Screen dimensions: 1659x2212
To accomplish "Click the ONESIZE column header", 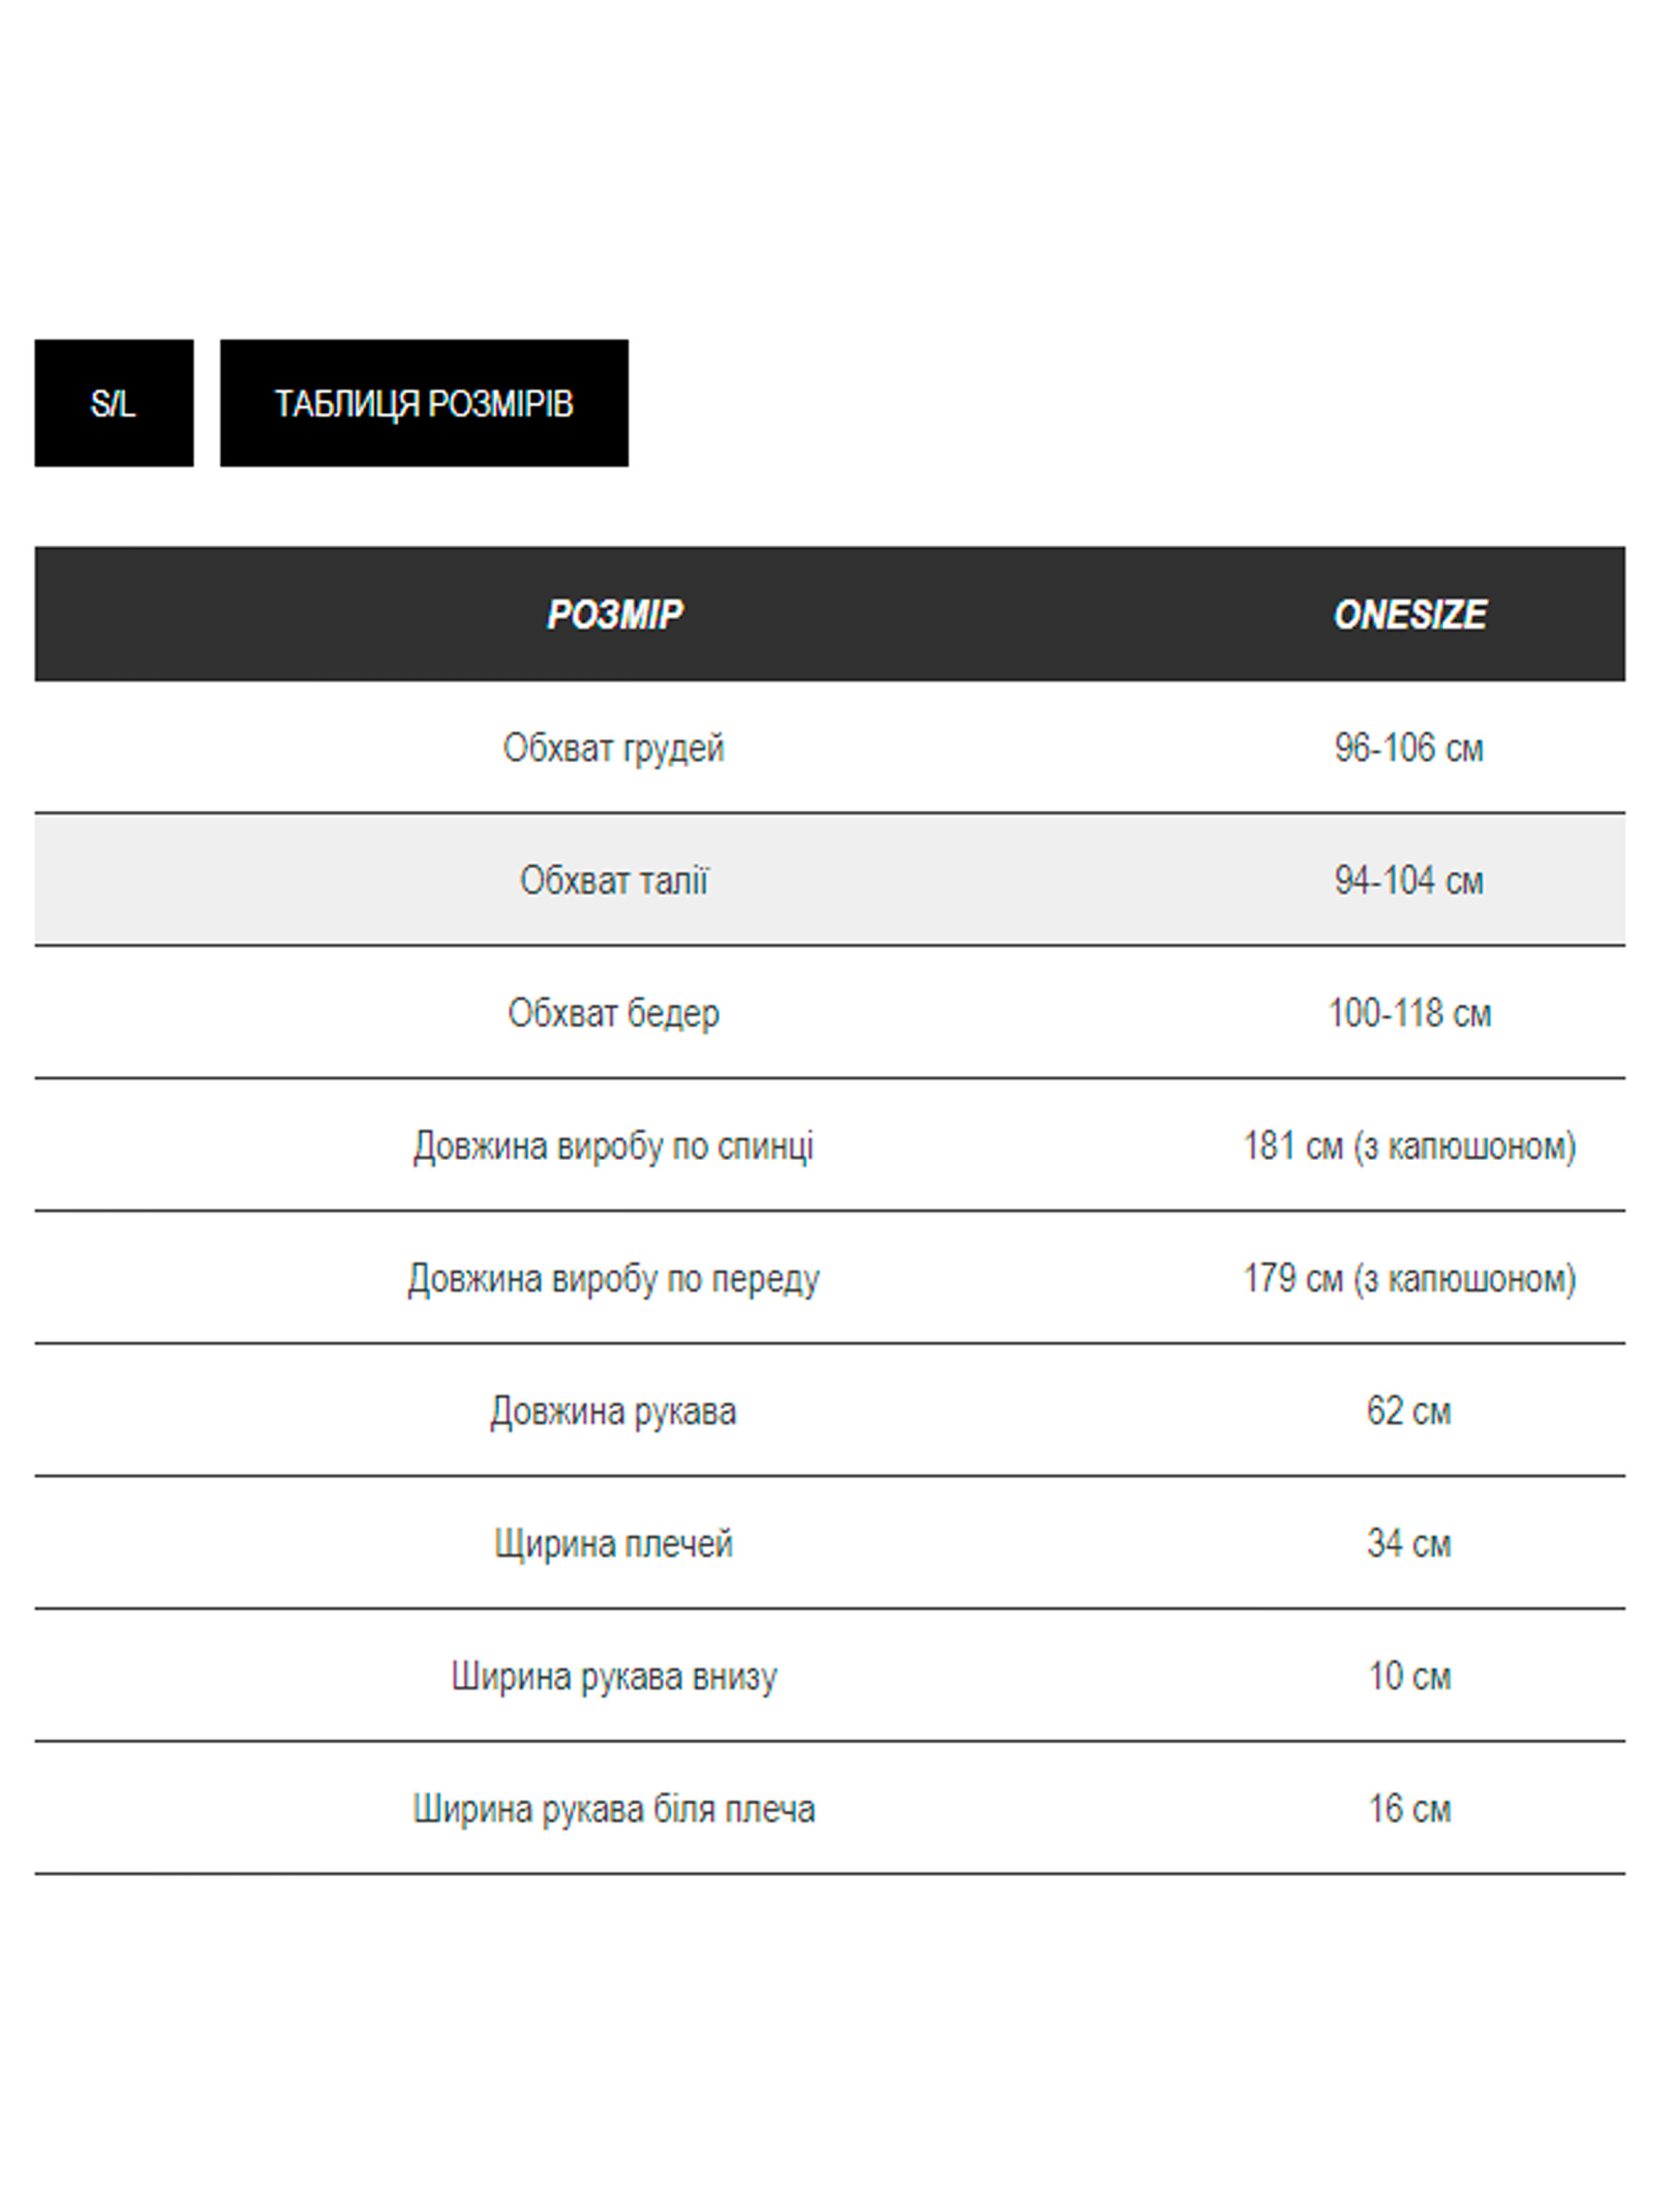I will click(1409, 614).
